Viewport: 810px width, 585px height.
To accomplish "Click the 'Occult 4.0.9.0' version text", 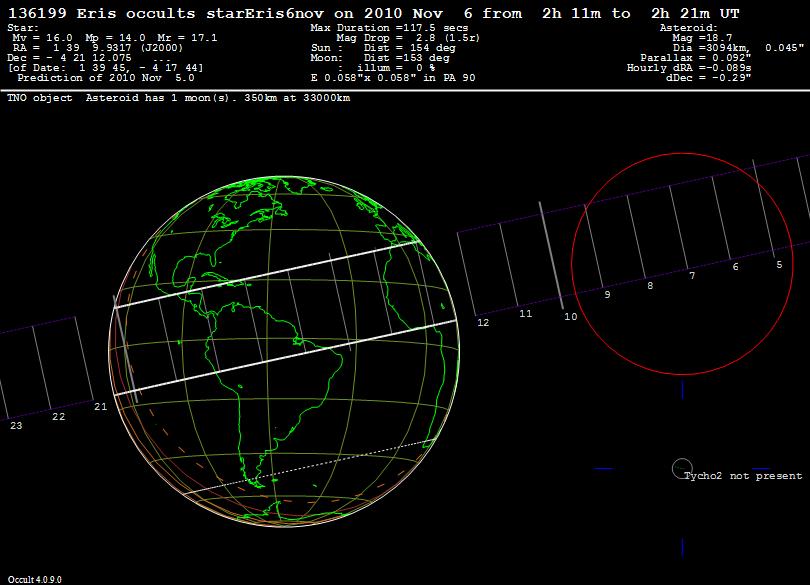I will 35,579.
